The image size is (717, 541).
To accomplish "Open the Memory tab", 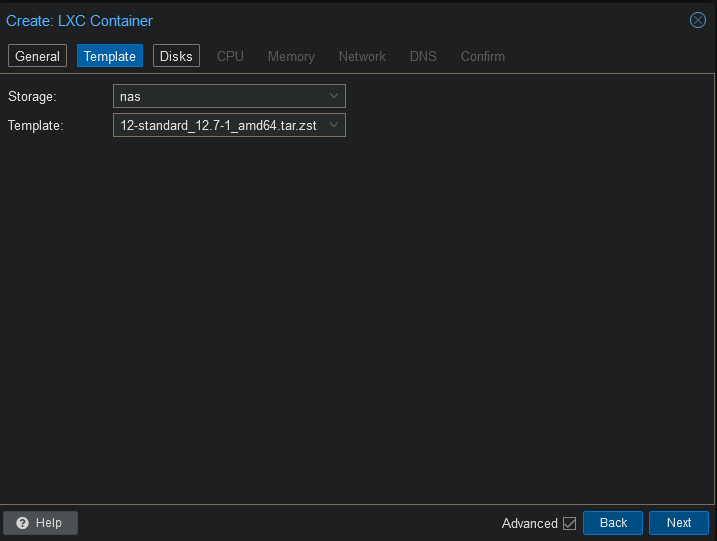I will pyautogui.click(x=291, y=56).
